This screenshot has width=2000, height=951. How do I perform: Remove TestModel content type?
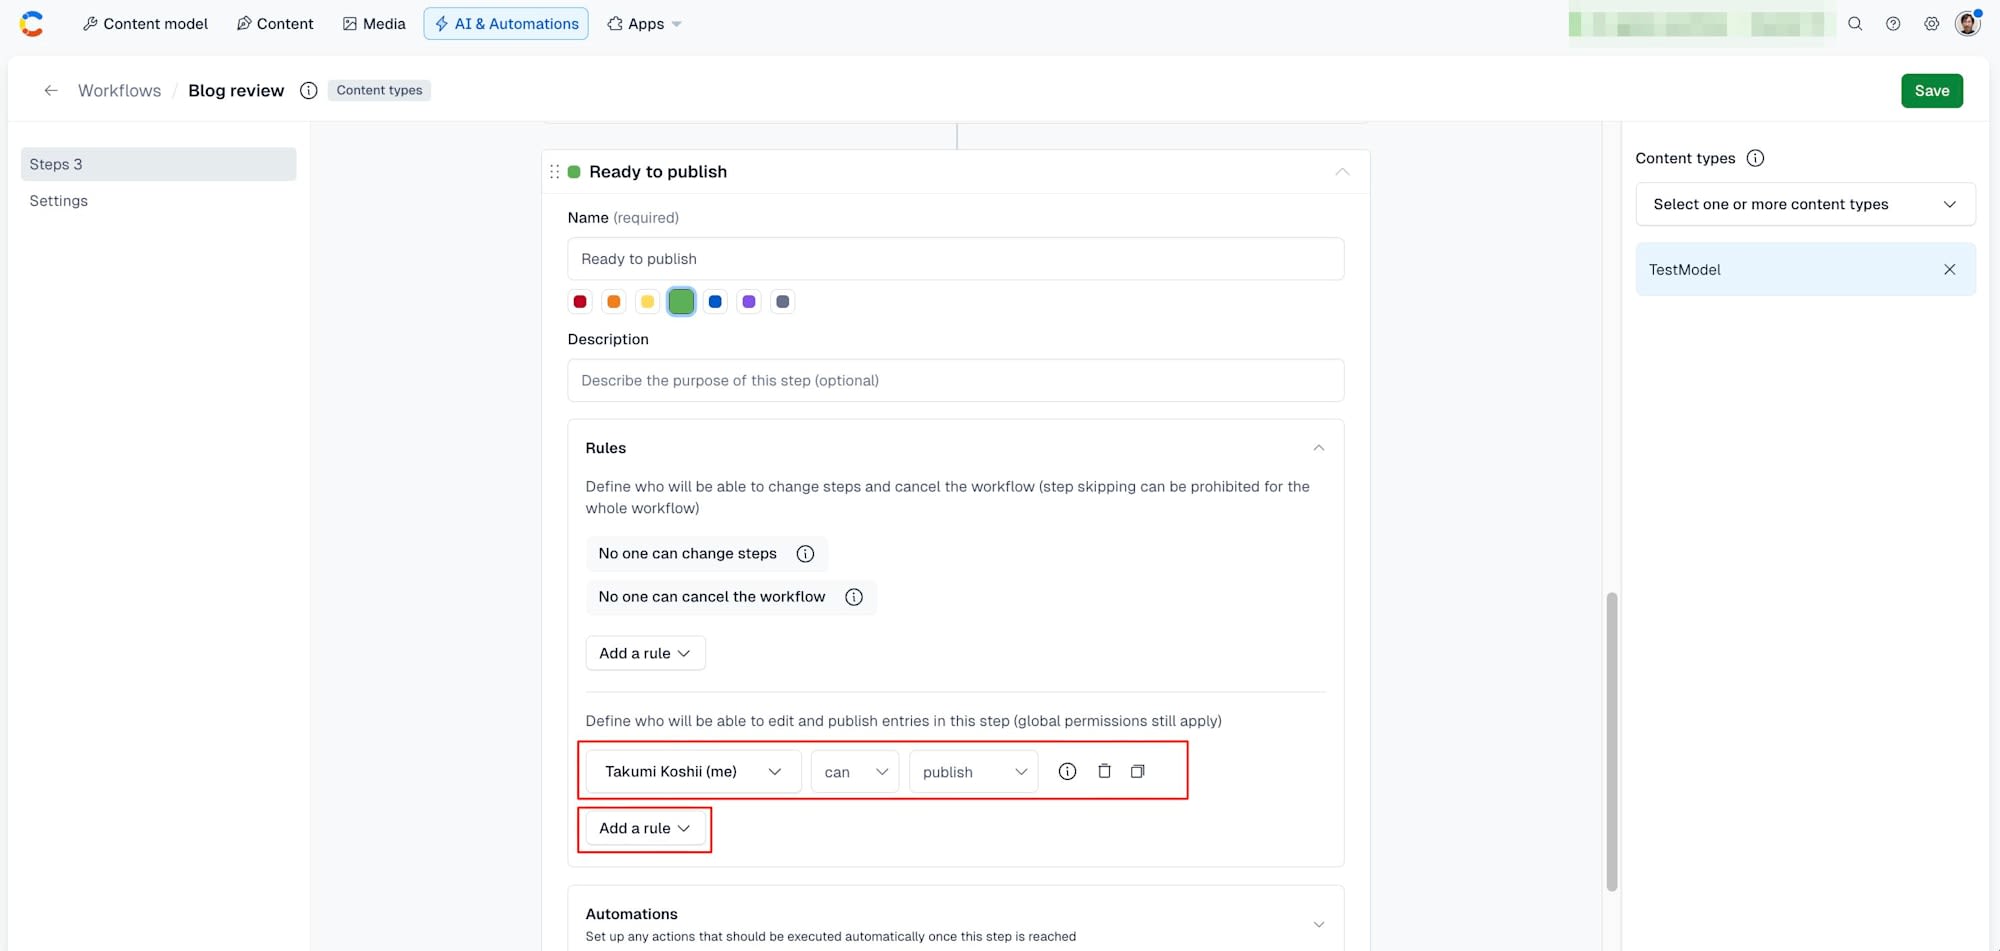click(x=1949, y=269)
